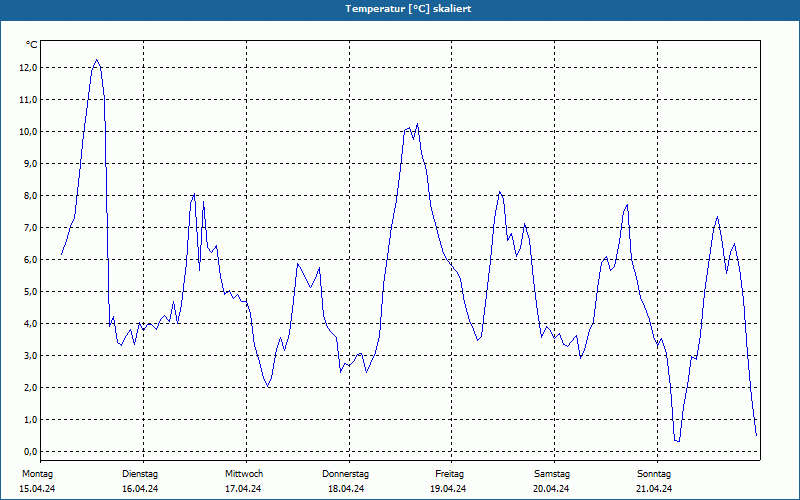Screen dimensions: 800x500
Task: Click the Donnerstag day label
Action: tap(345, 474)
